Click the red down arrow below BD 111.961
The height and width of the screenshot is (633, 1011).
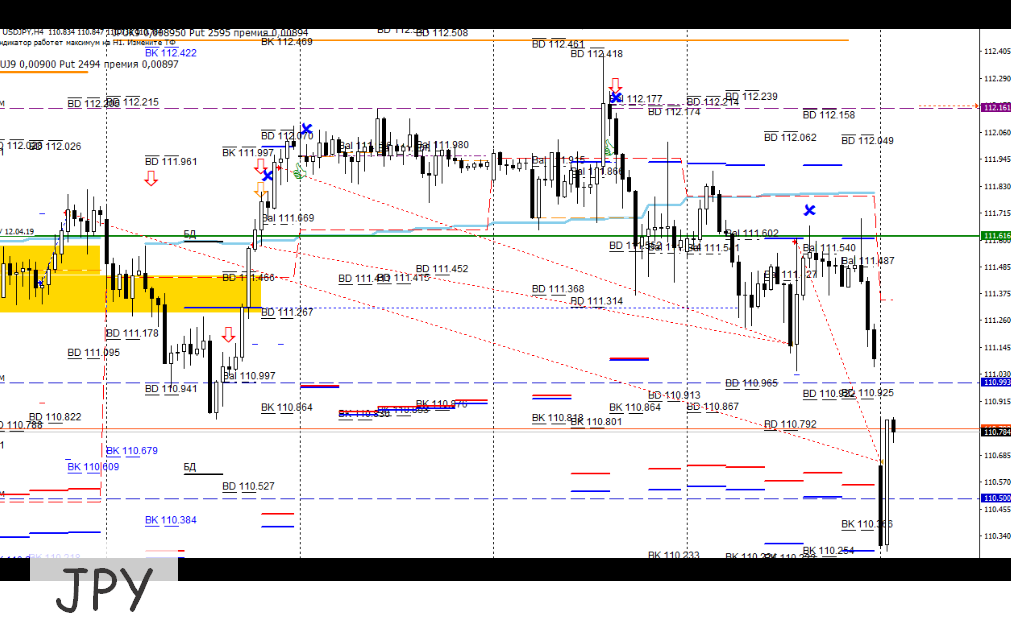coord(151,178)
